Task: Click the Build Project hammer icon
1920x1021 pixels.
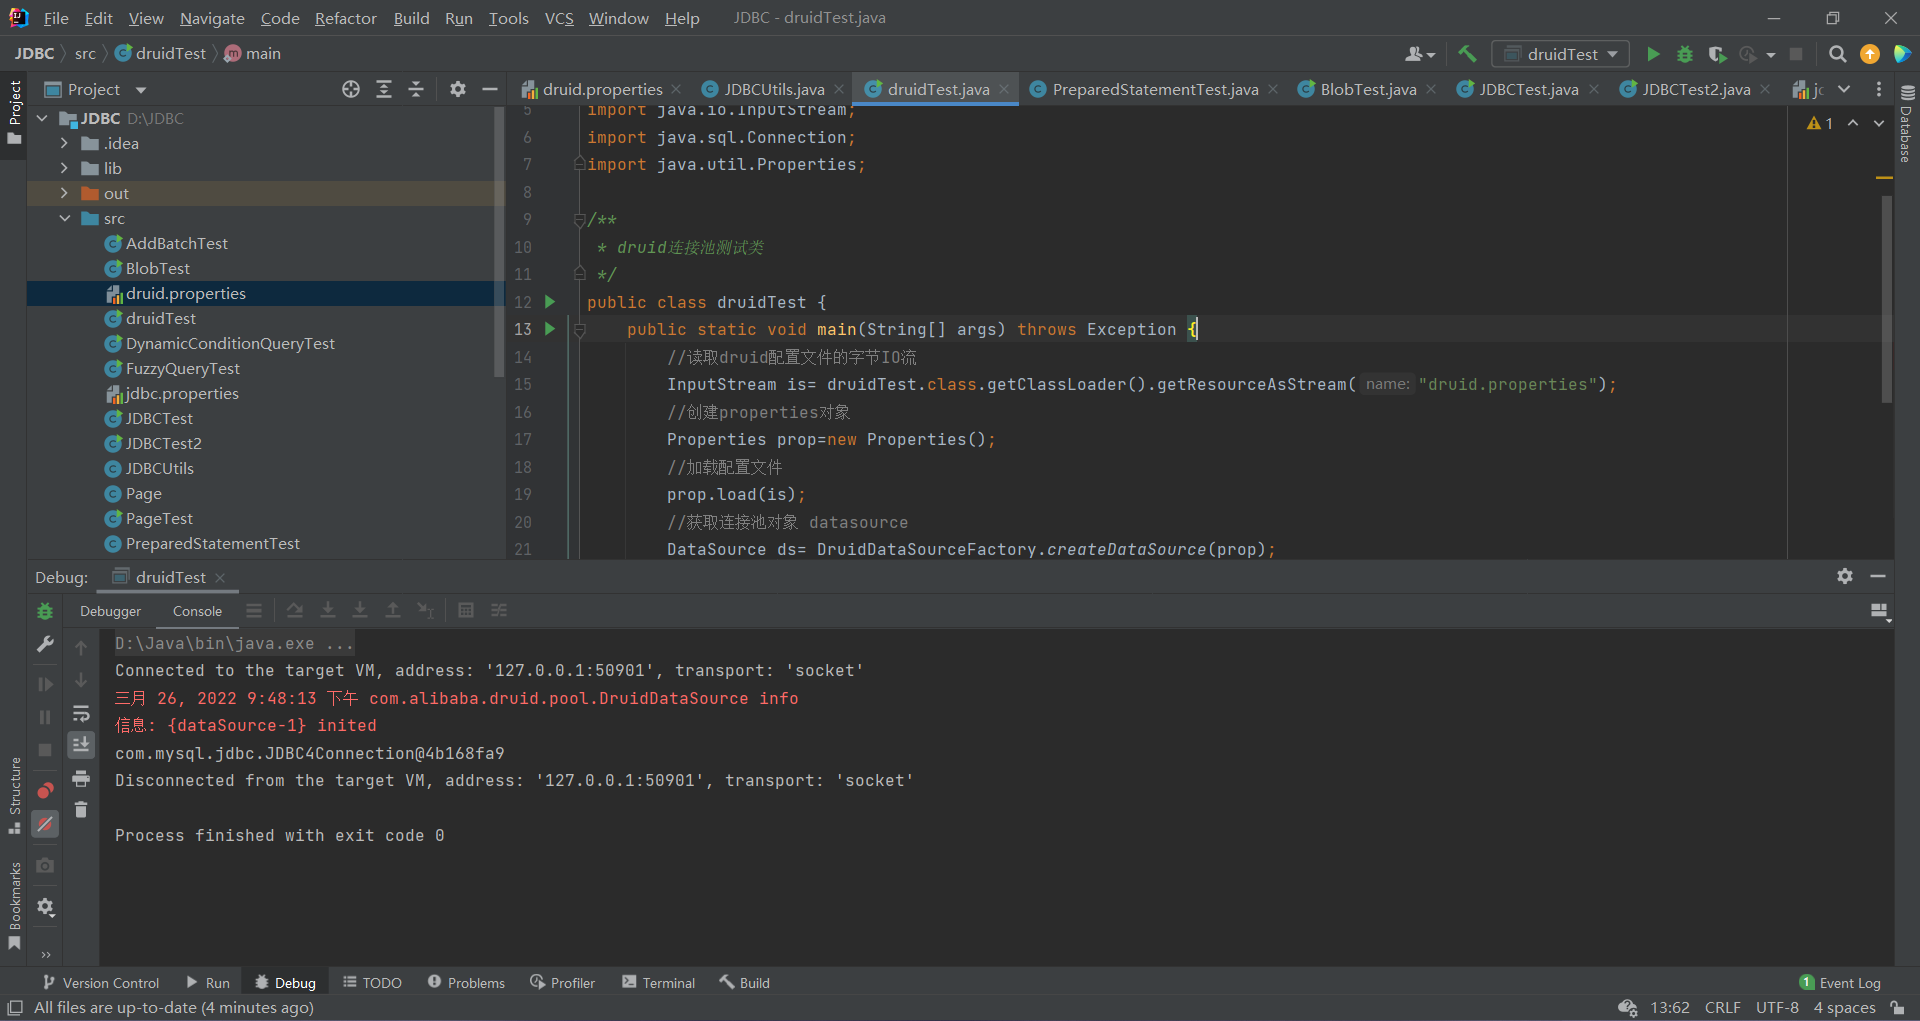Action: [x=1467, y=54]
